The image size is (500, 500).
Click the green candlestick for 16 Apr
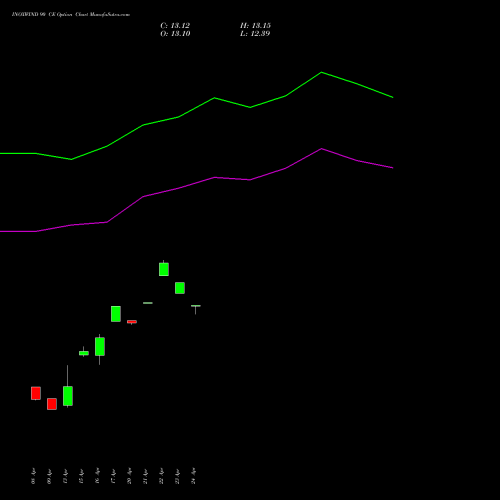pyautogui.click(x=100, y=347)
